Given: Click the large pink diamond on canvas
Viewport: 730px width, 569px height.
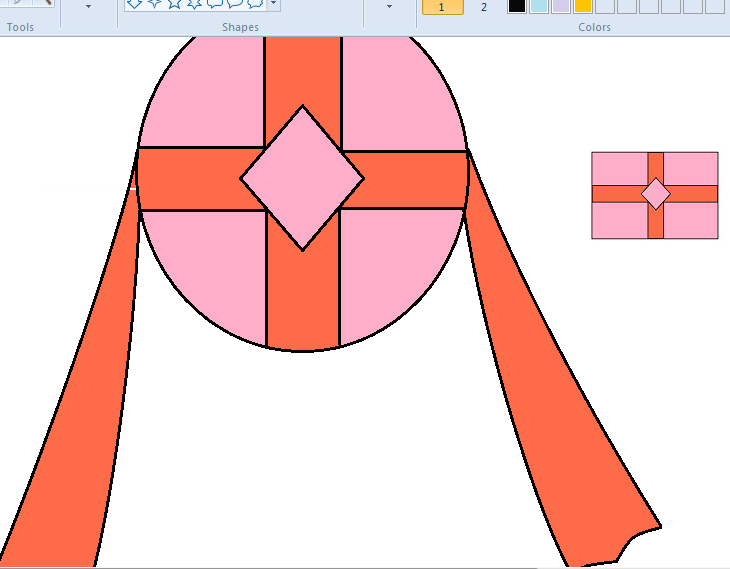Looking at the screenshot, I should tap(302, 178).
